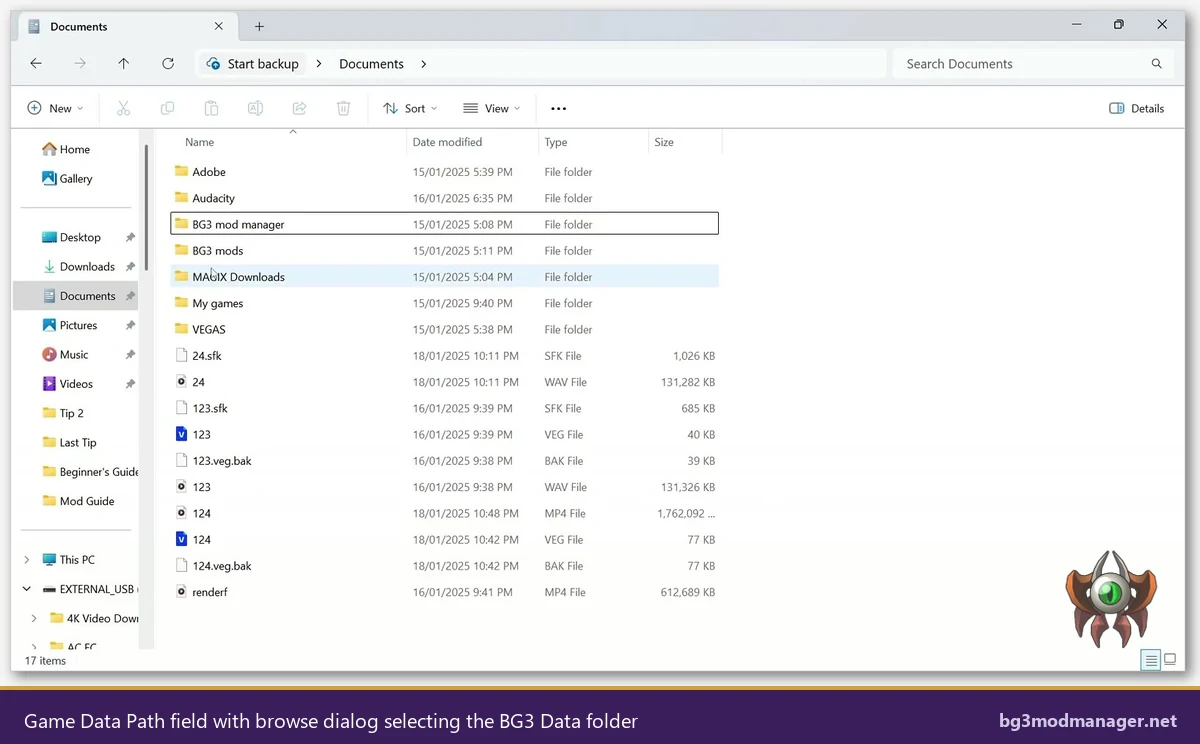Image resolution: width=1200 pixels, height=744 pixels.
Task: Expand the 4K Video Downloader folder node
Action: 35,618
